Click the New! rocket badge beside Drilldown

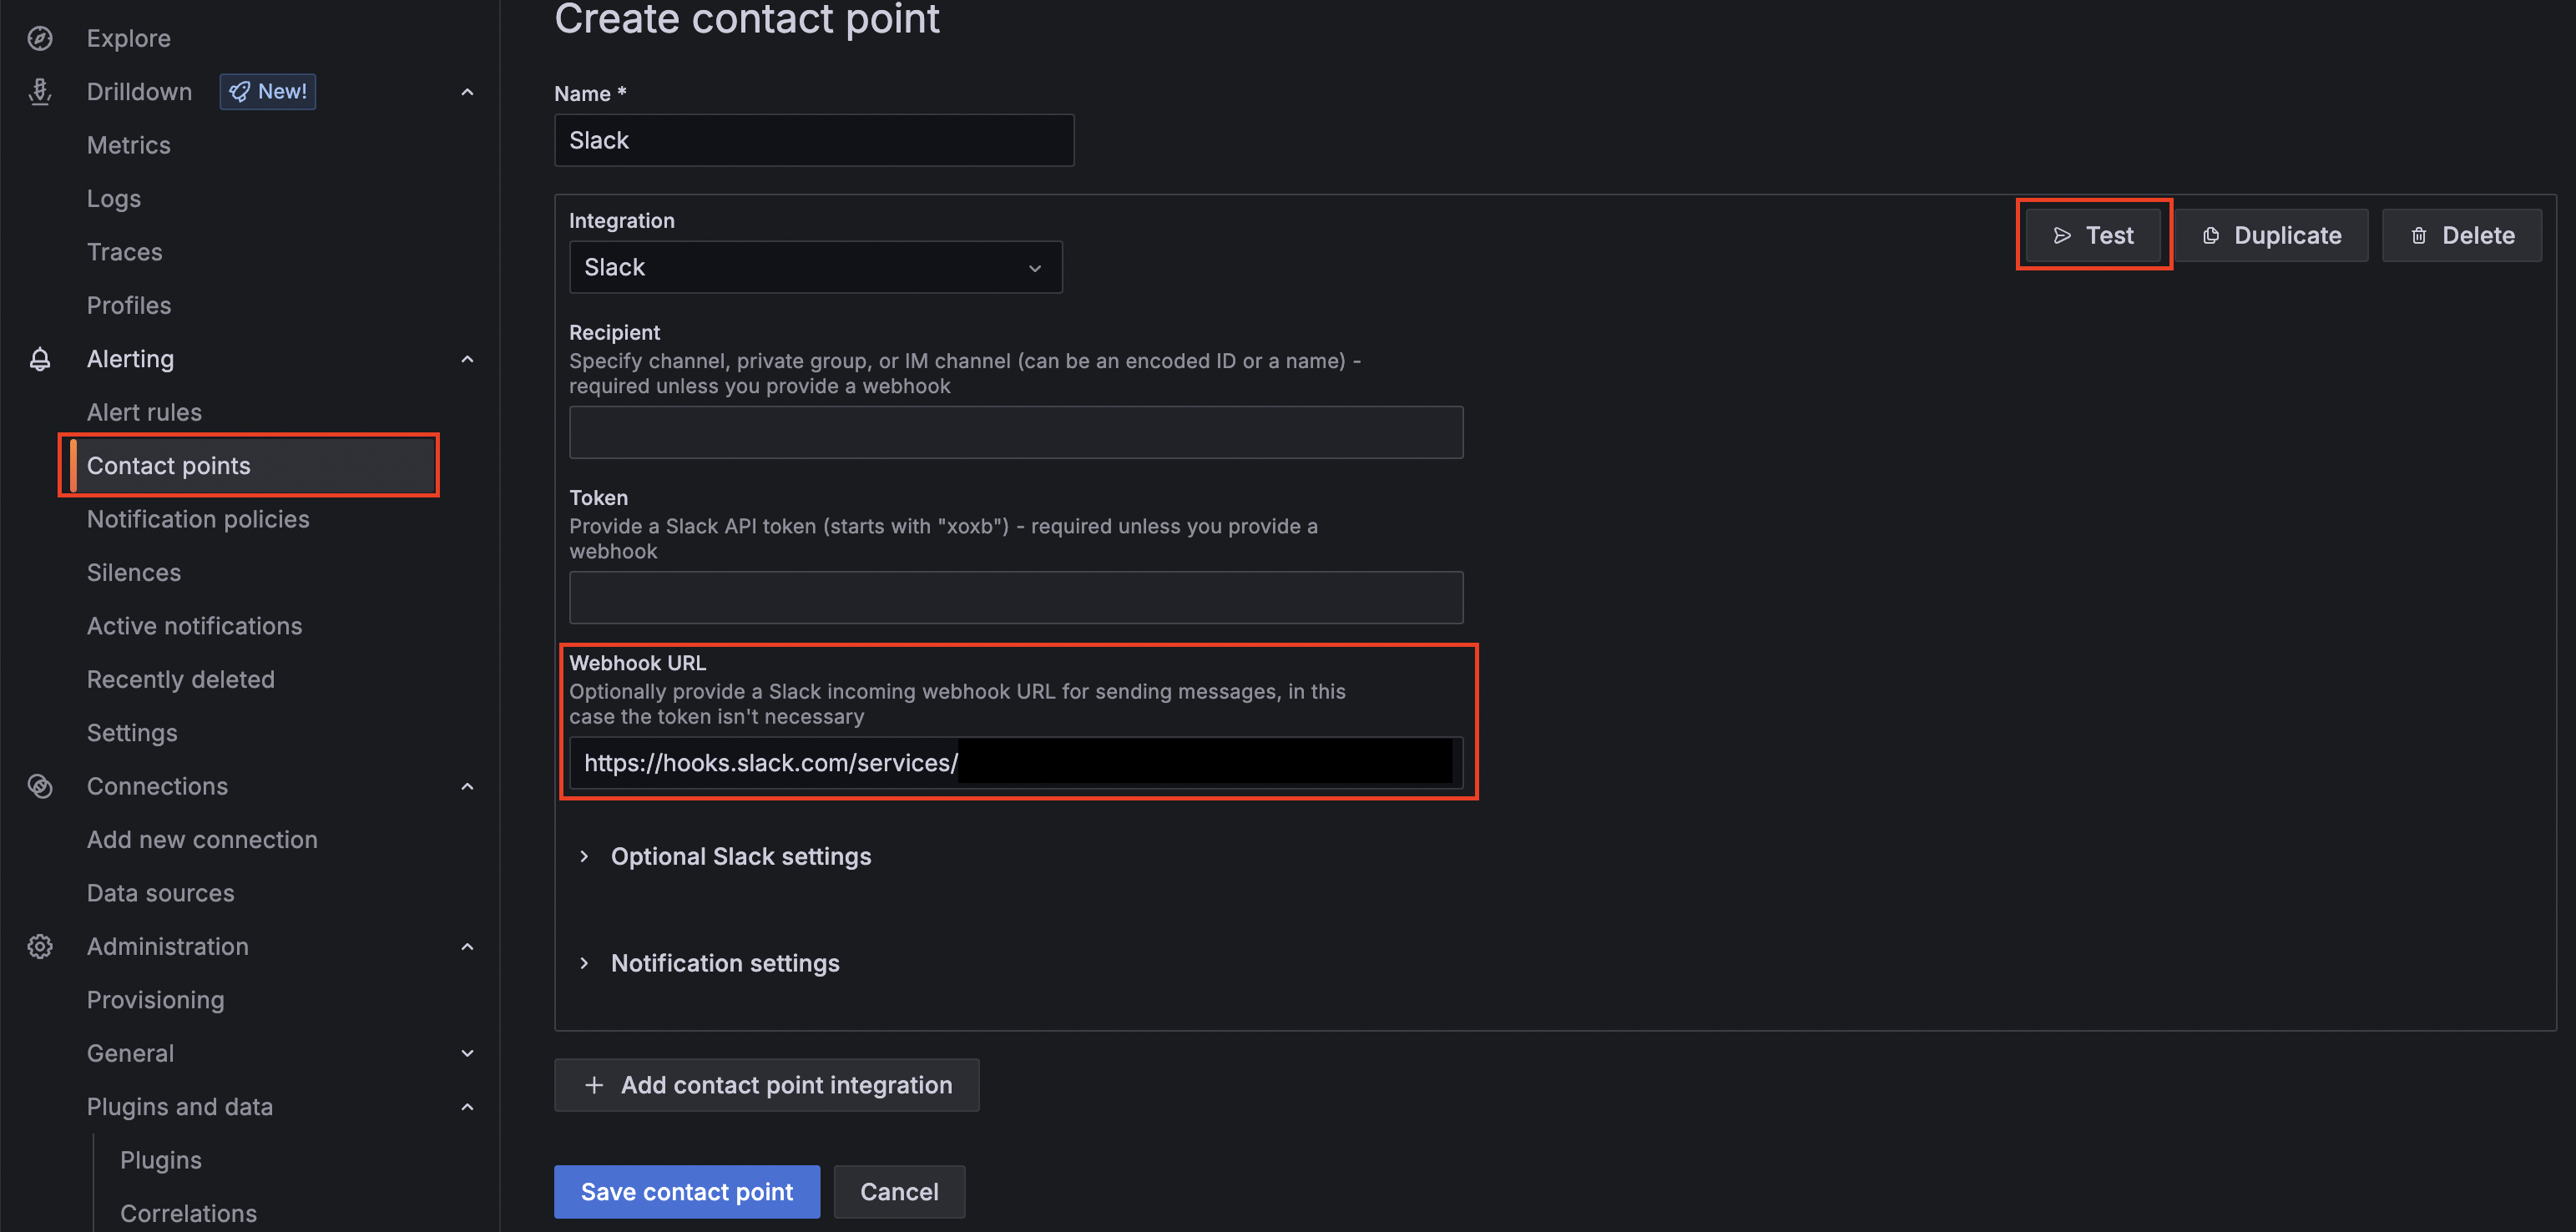268,92
